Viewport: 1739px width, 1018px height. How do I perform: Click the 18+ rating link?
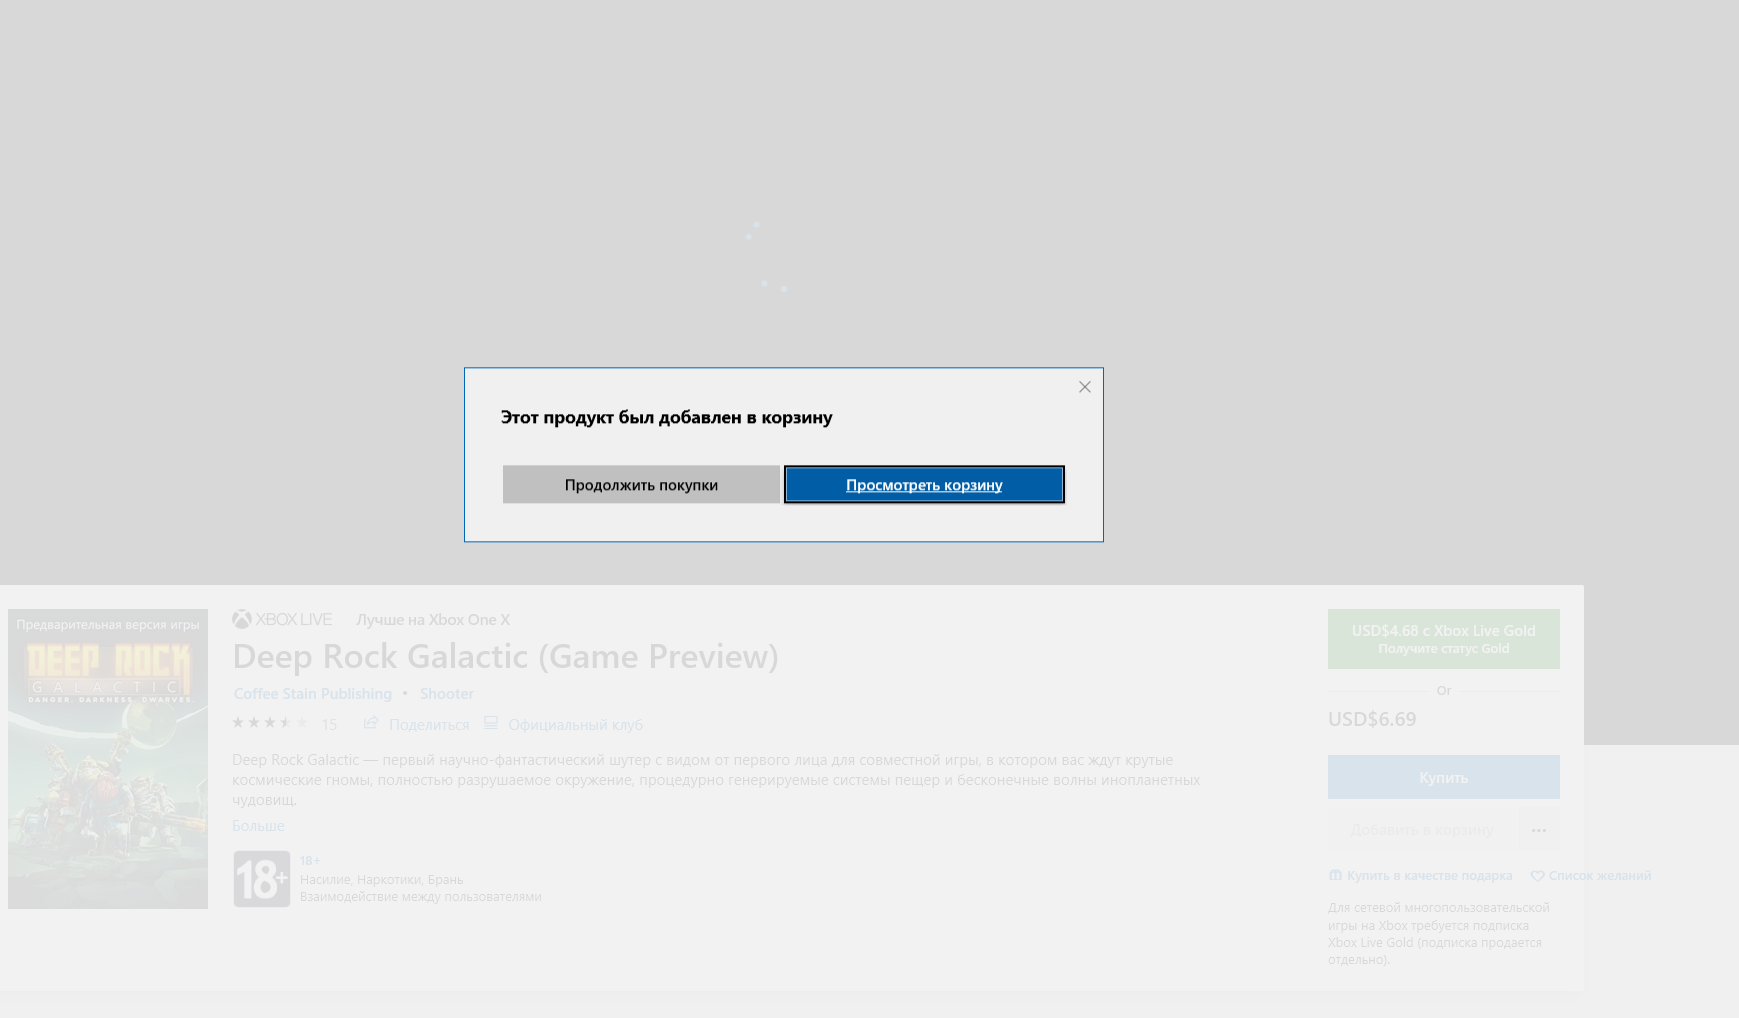310,860
